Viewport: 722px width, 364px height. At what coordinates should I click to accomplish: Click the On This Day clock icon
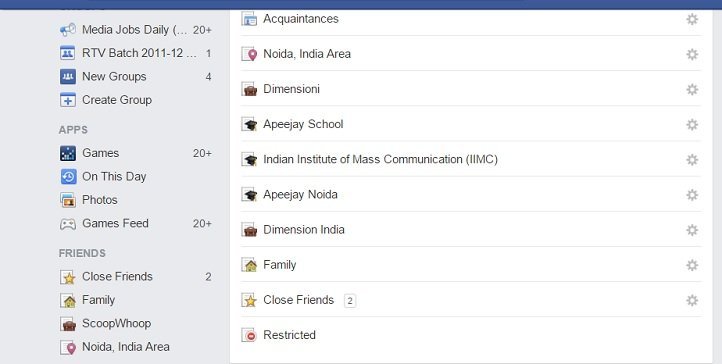coord(68,177)
